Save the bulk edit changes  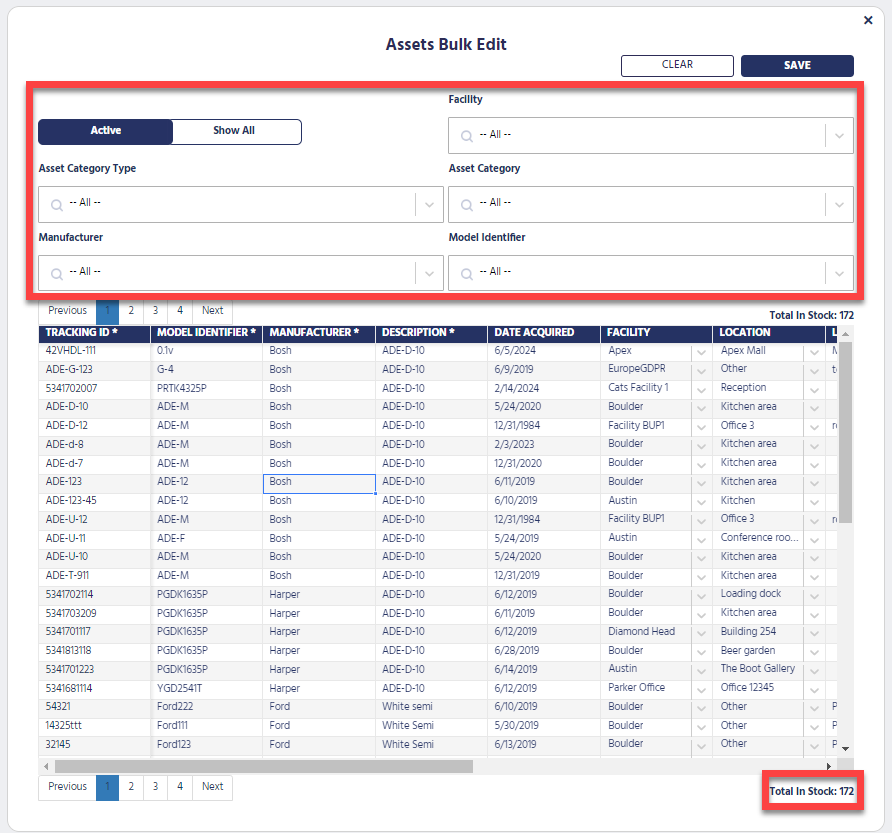point(797,65)
